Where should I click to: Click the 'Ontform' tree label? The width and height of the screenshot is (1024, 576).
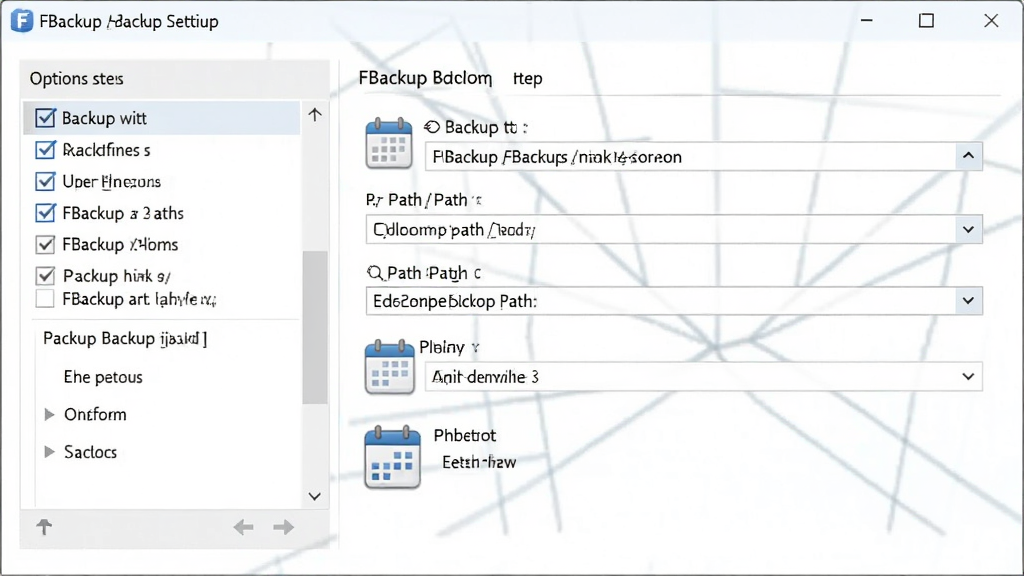coord(95,414)
